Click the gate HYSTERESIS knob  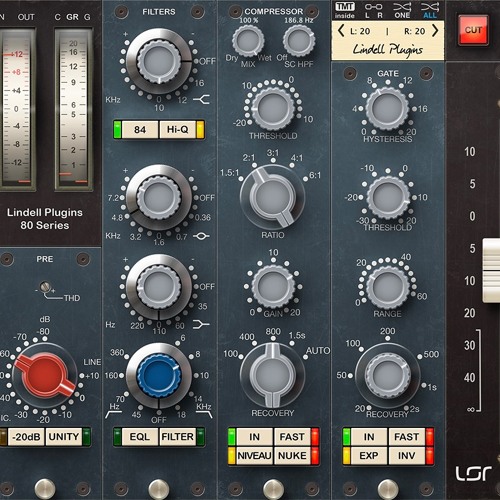(387, 108)
